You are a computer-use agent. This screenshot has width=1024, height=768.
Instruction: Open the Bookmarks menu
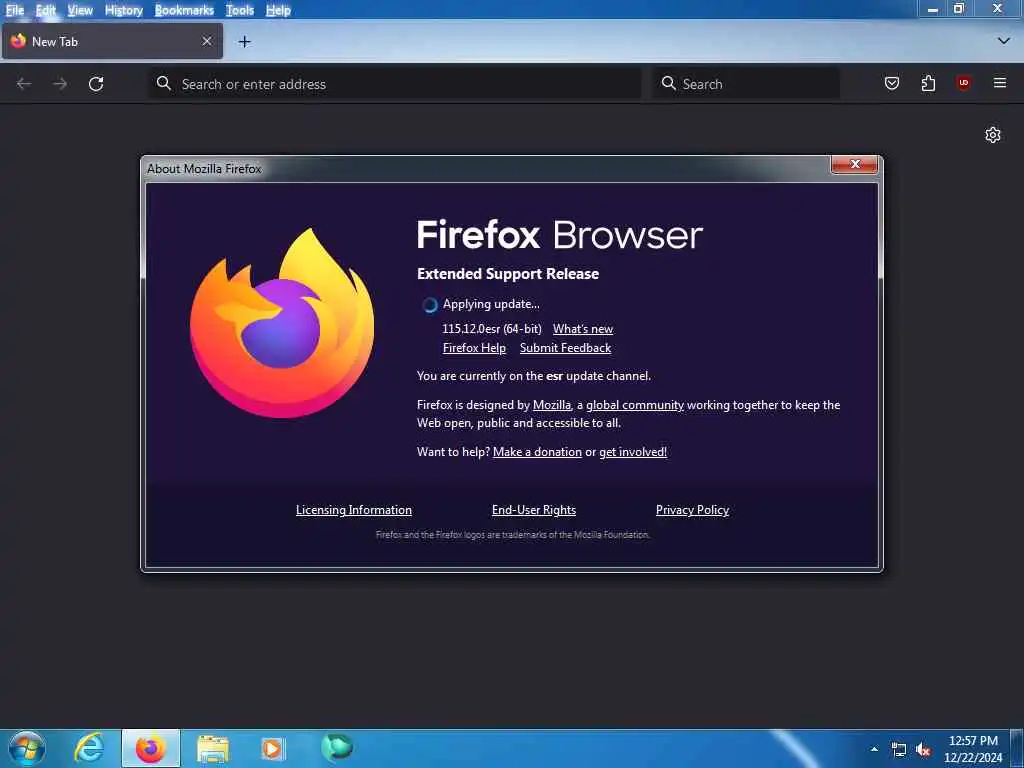[x=184, y=10]
